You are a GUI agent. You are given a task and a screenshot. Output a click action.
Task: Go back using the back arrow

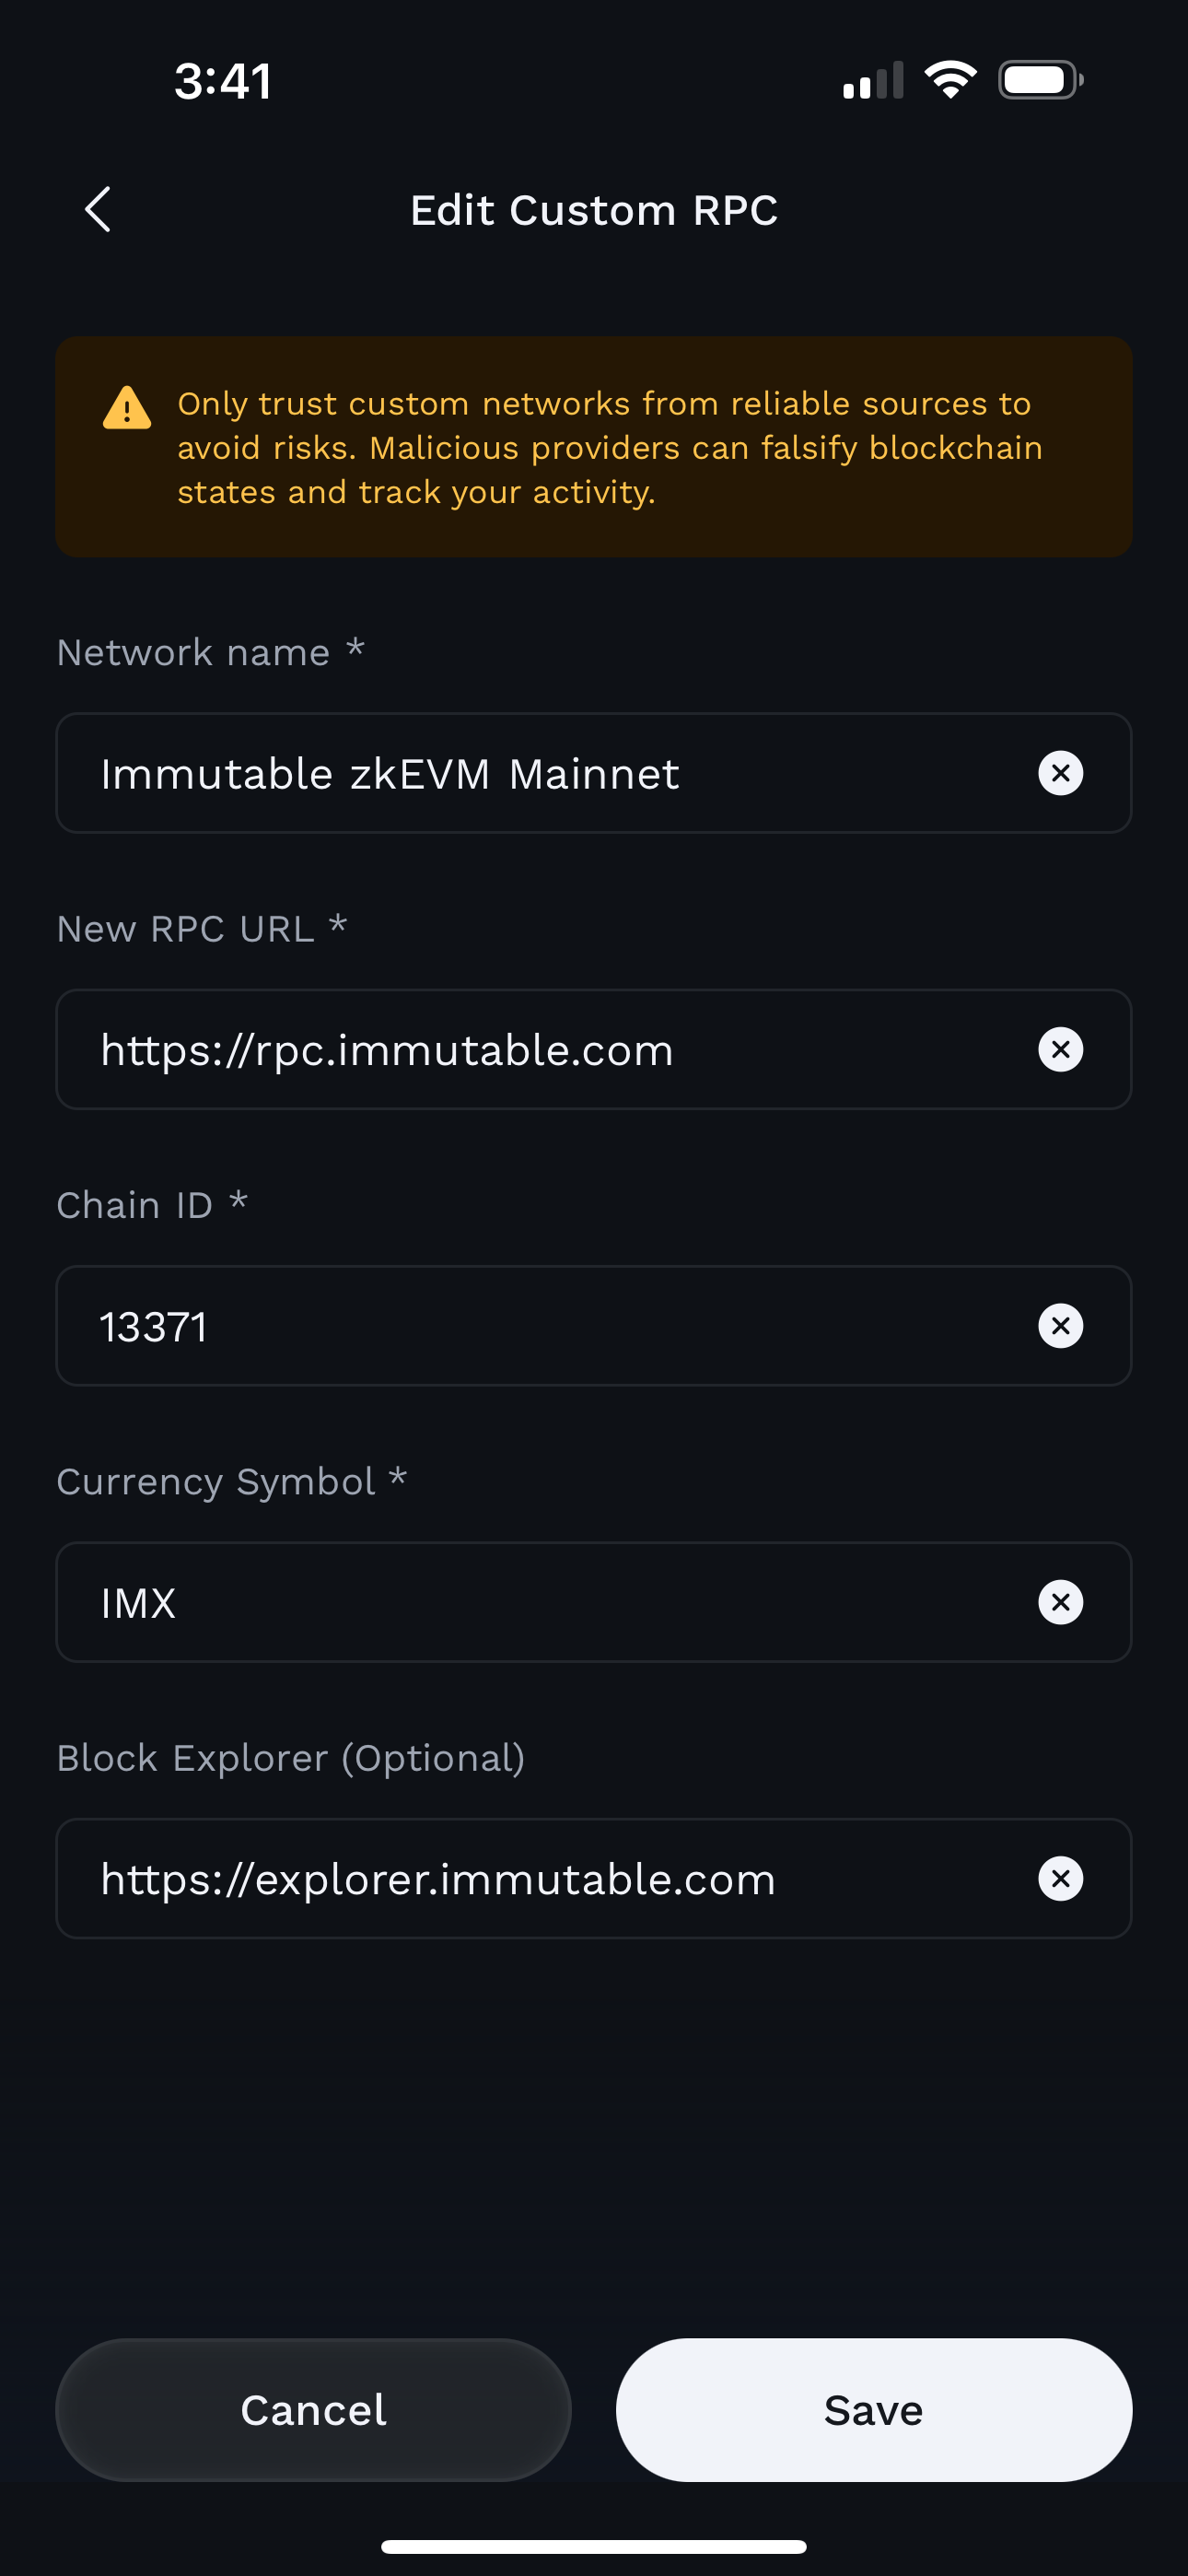point(98,210)
